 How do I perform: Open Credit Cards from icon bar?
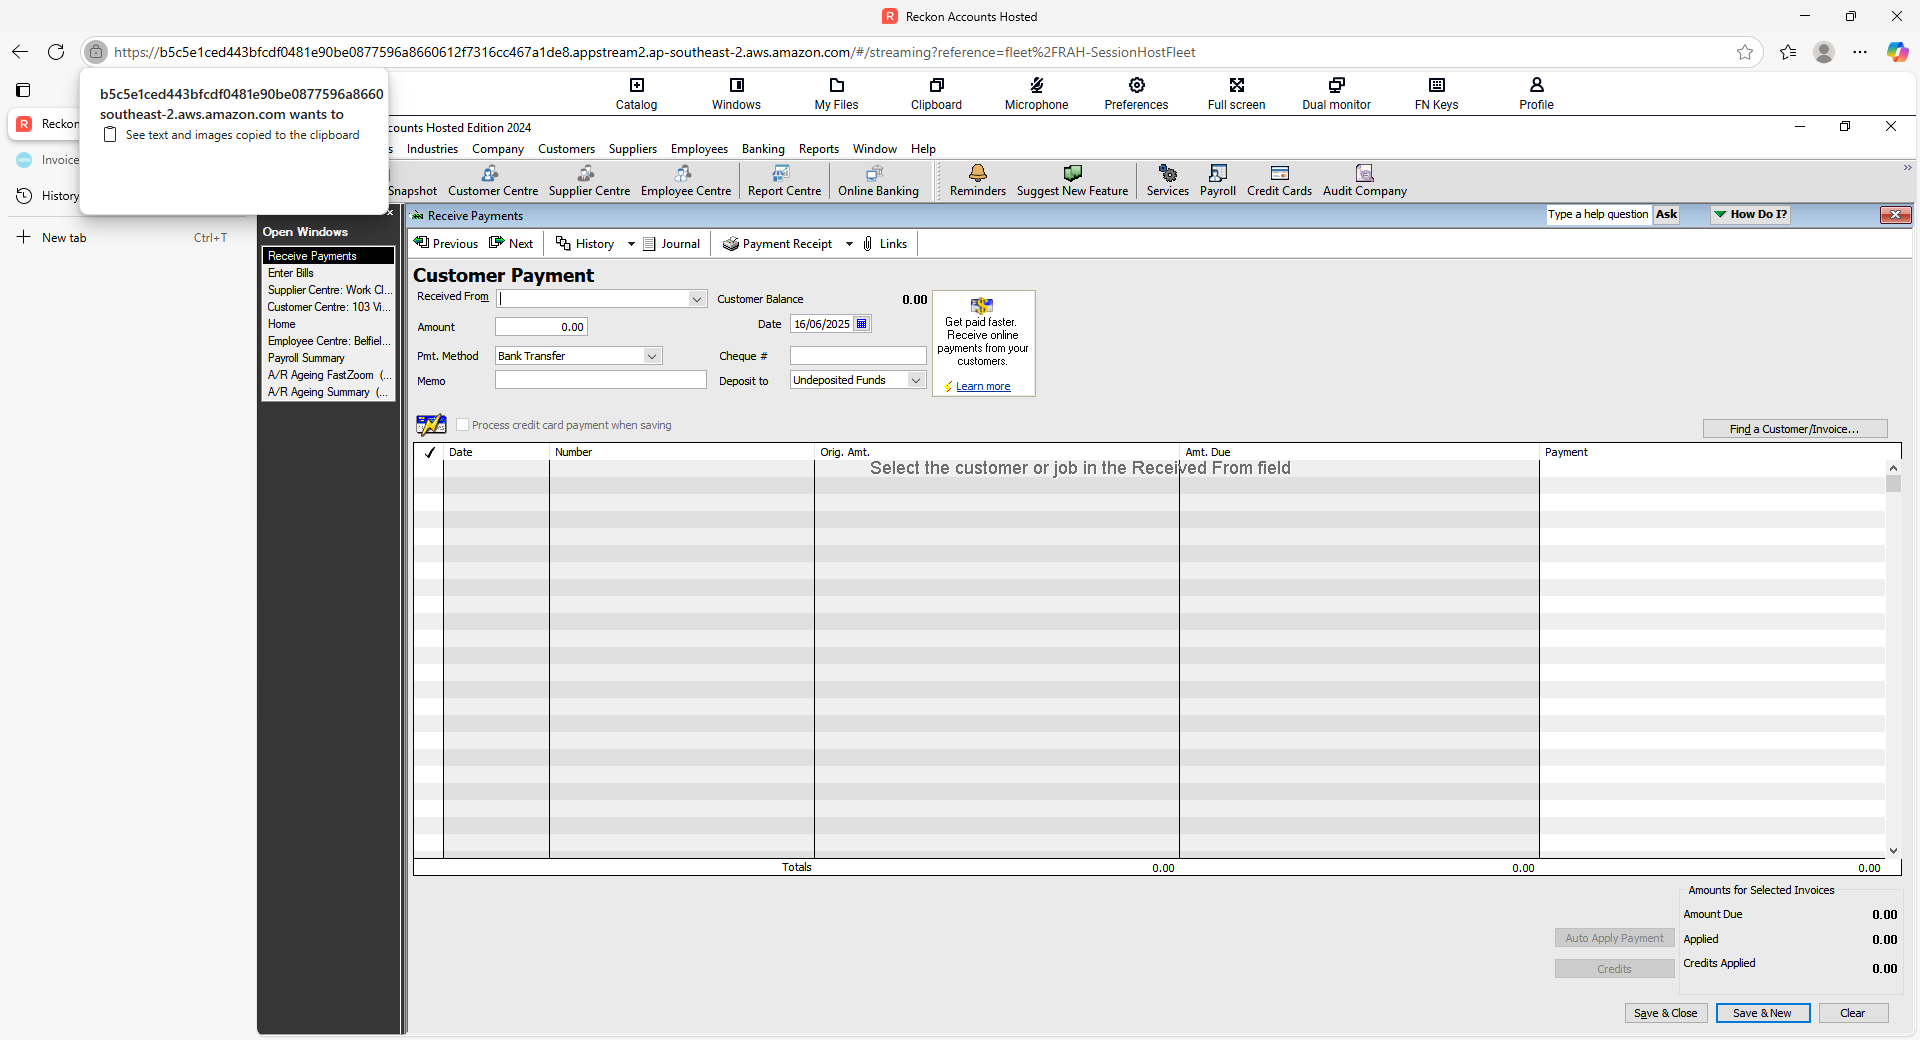pyautogui.click(x=1279, y=181)
